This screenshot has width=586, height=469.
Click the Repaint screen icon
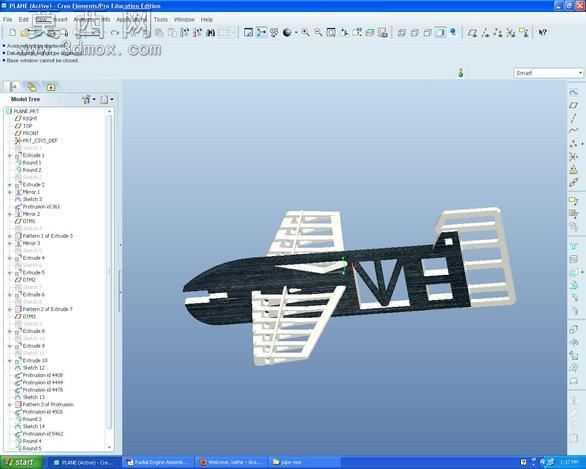[248, 33]
